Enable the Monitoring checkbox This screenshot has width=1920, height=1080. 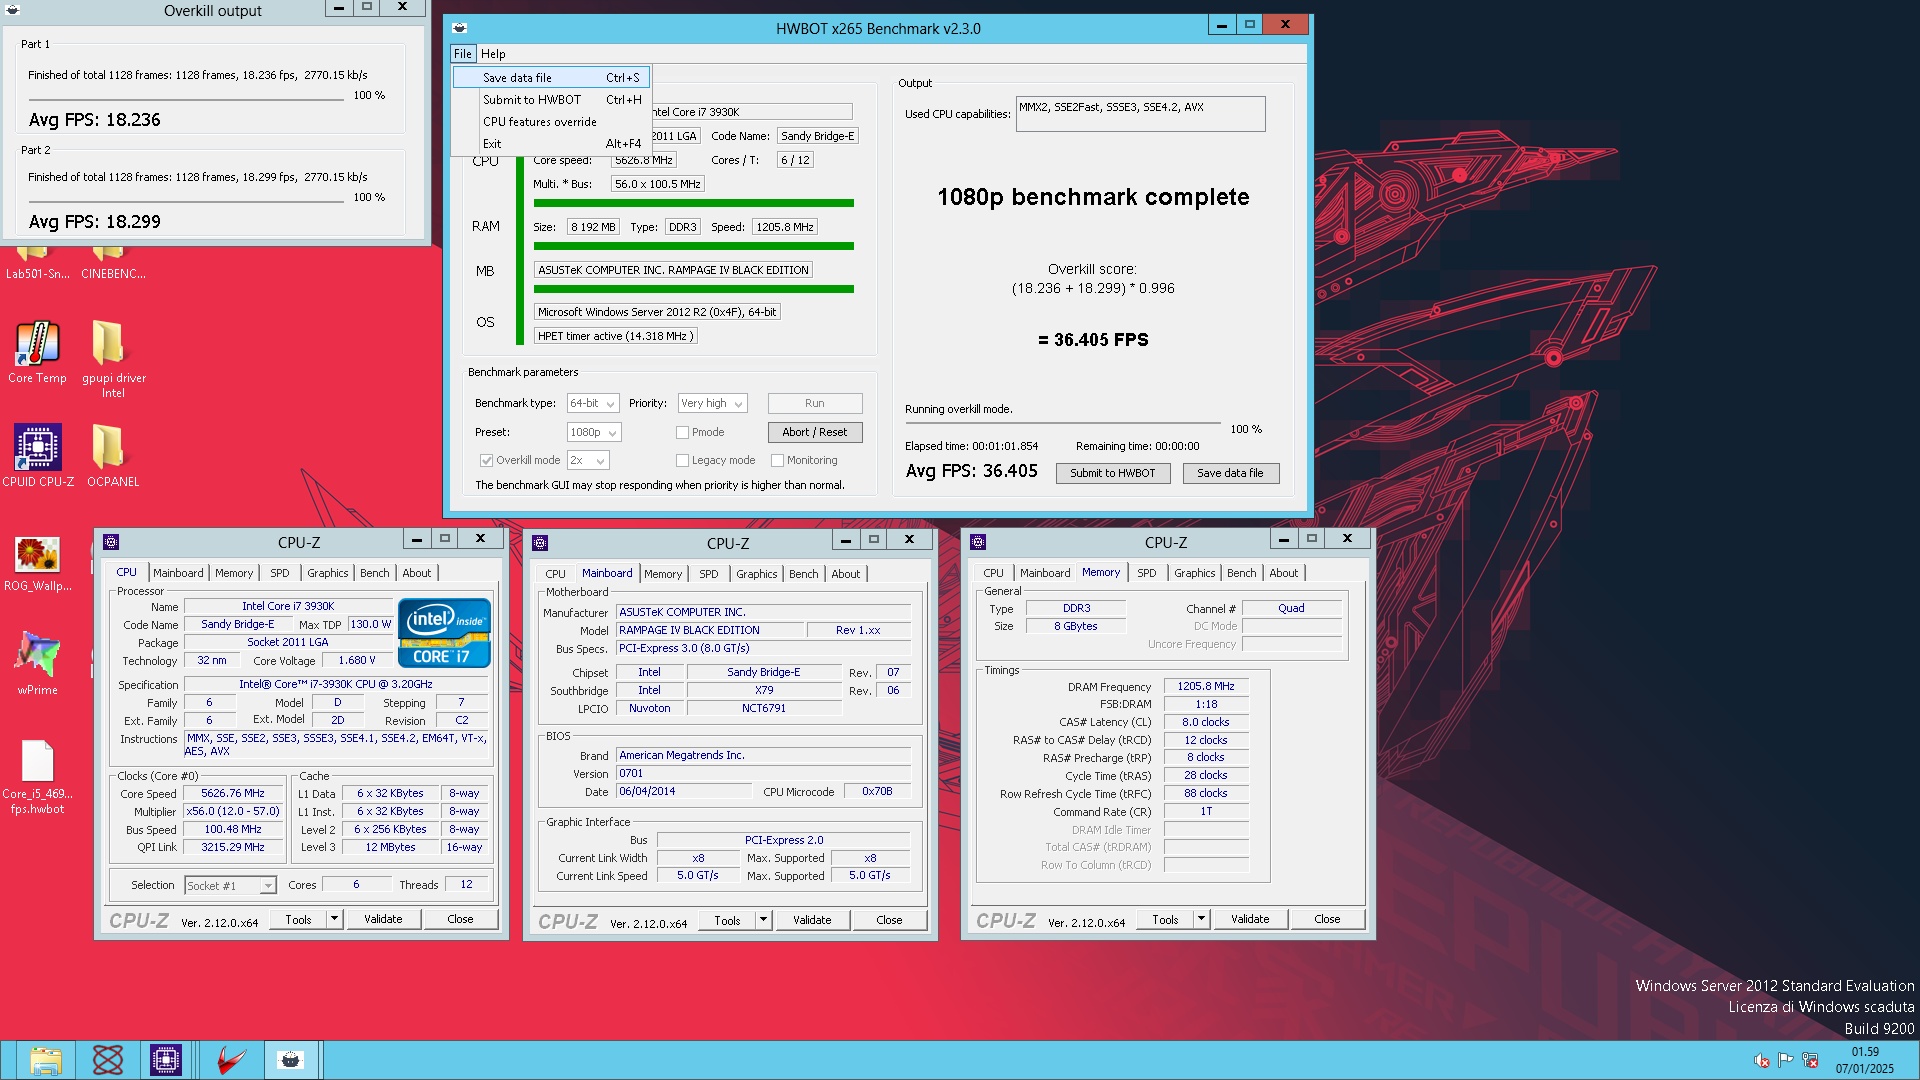coord(777,461)
